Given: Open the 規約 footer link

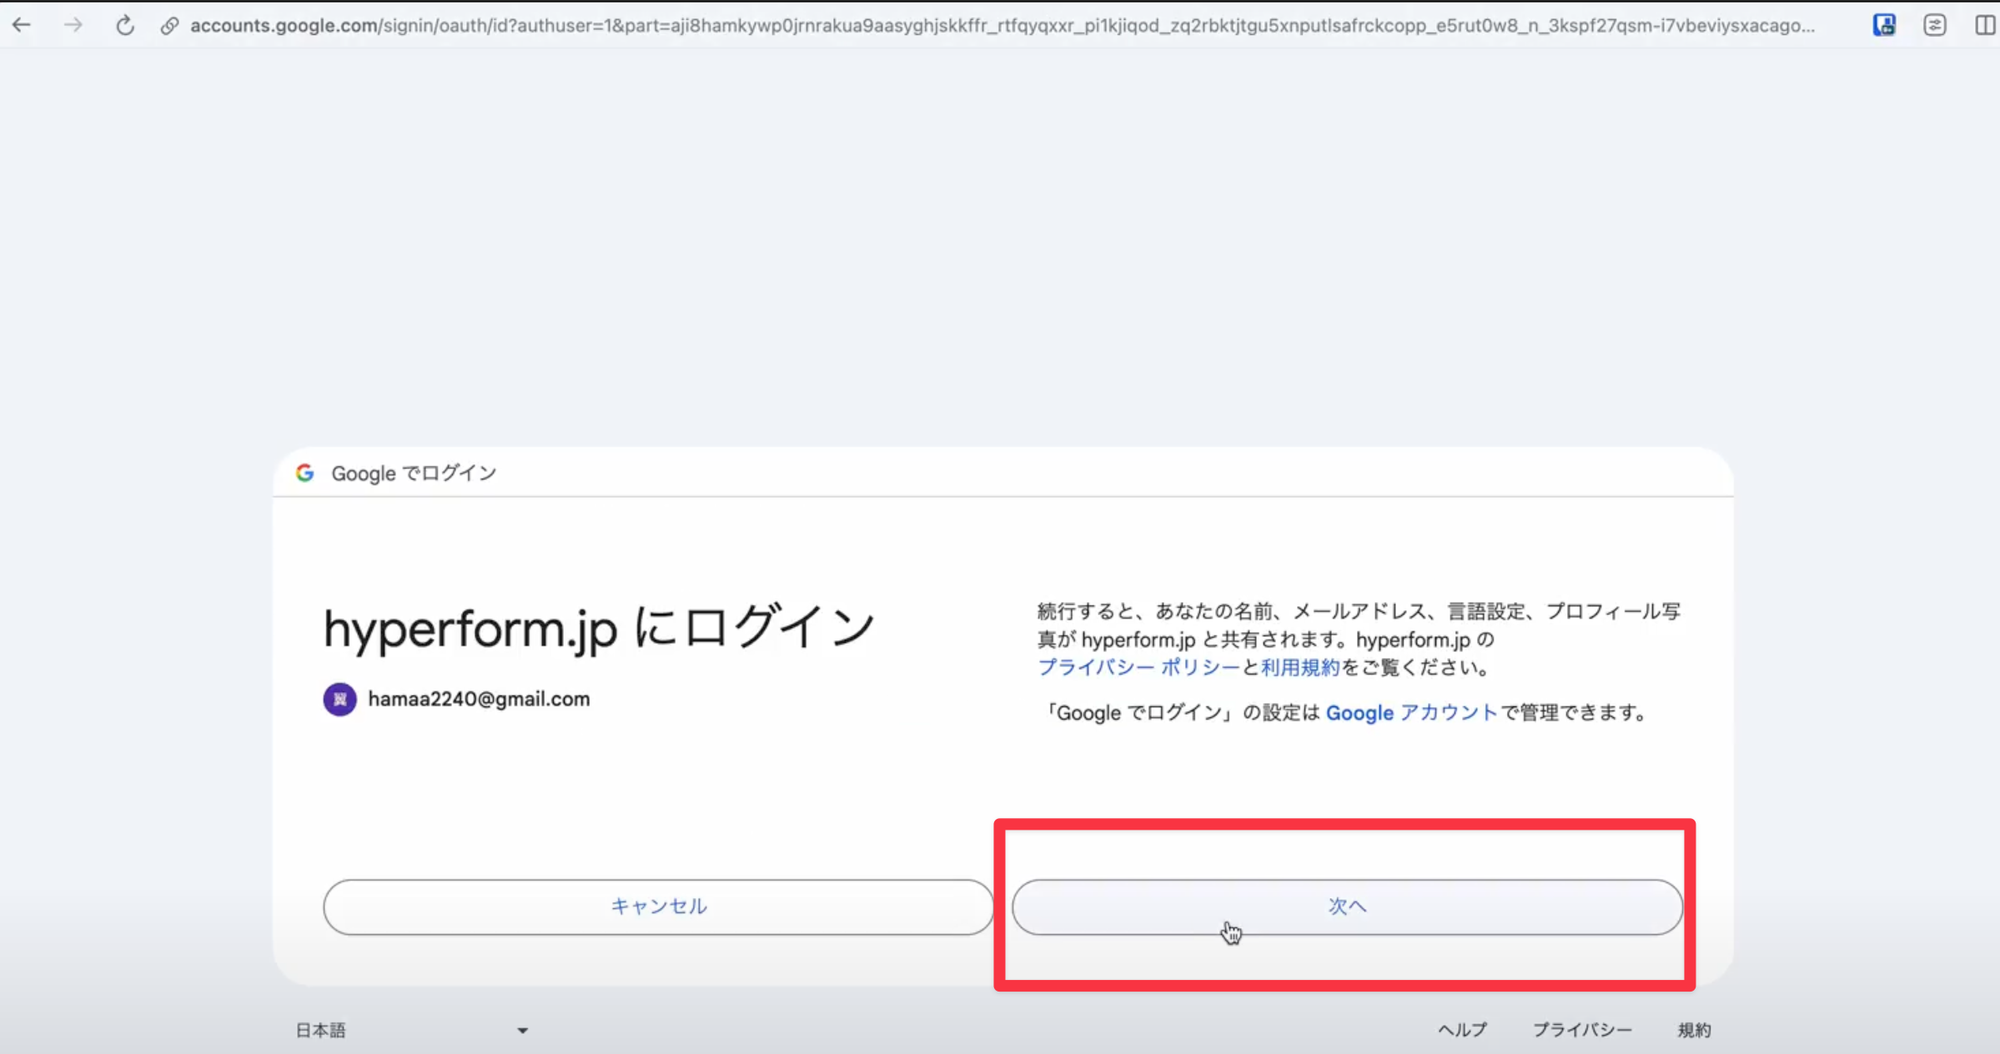Looking at the screenshot, I should pyautogui.click(x=1694, y=1030).
